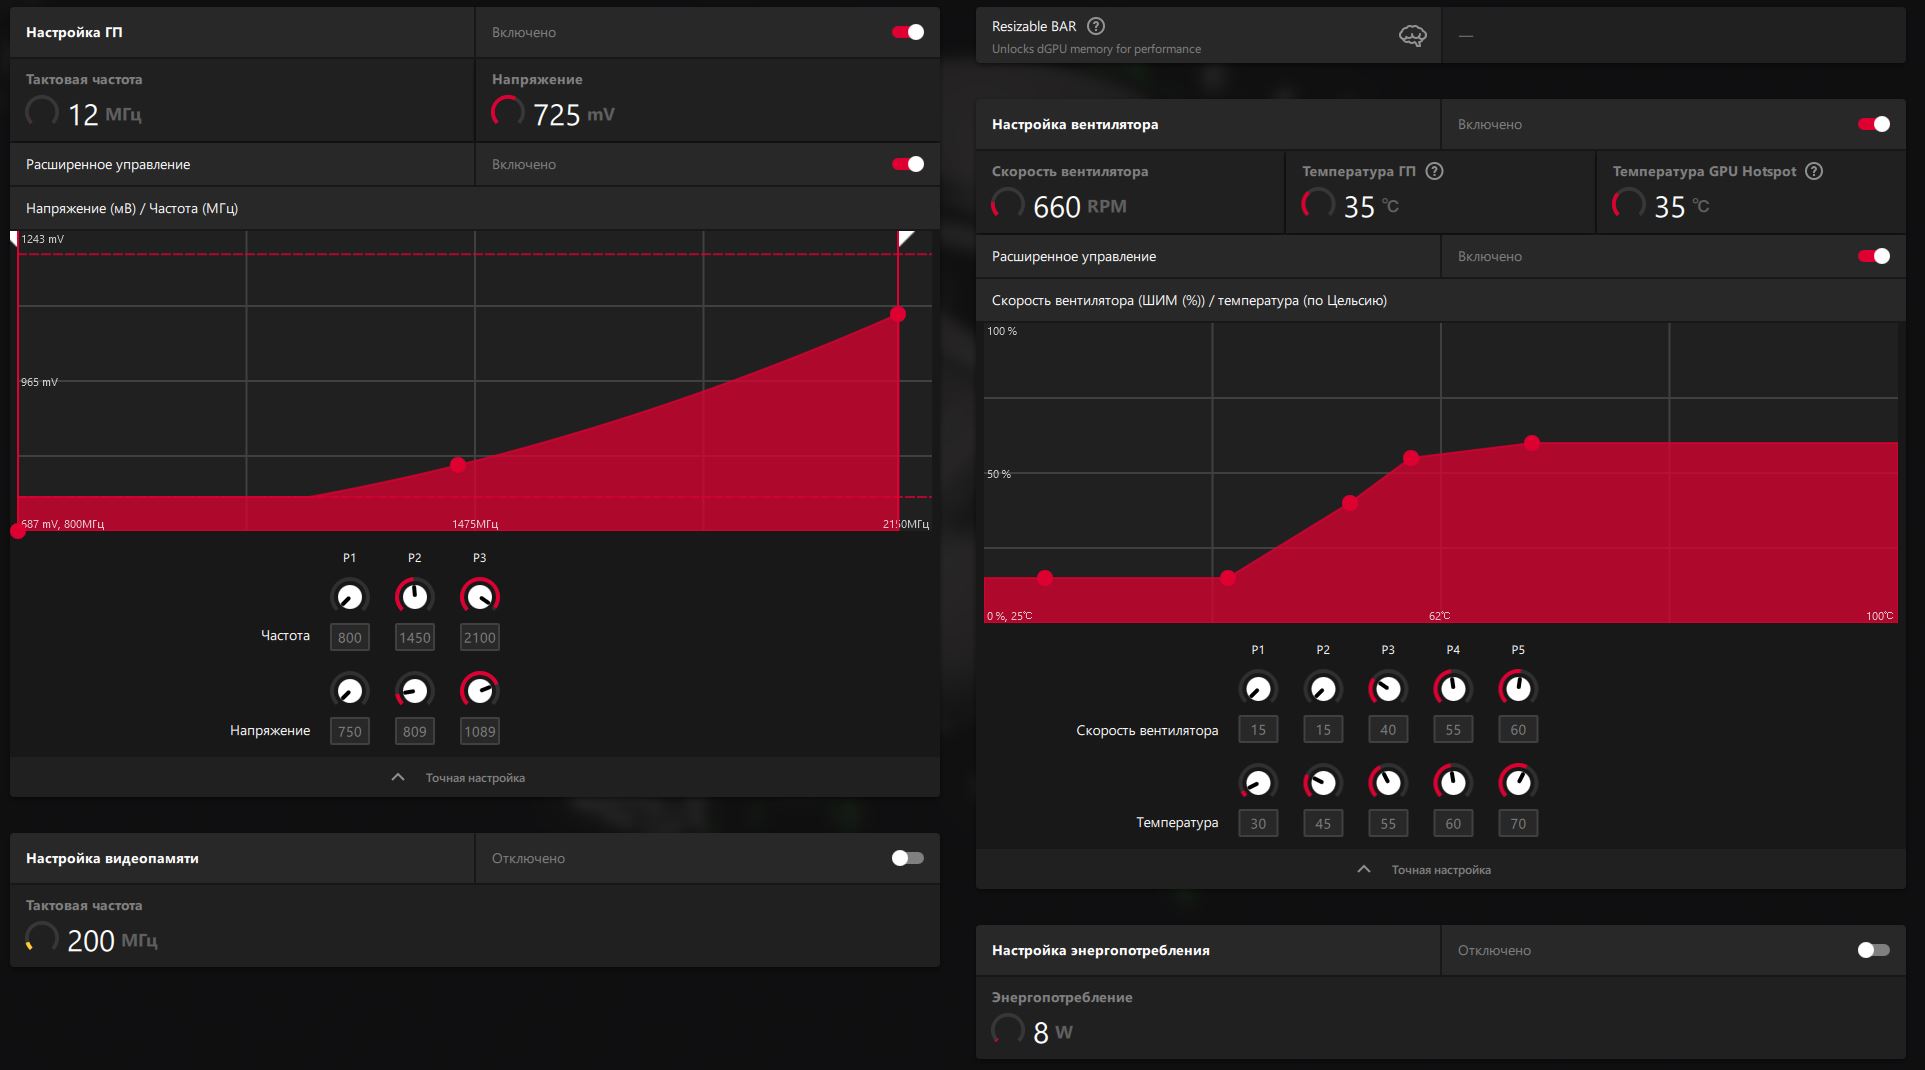Click the 200 МГц memory clock reading
Viewport: 1925px width, 1070px height.
coord(112,941)
